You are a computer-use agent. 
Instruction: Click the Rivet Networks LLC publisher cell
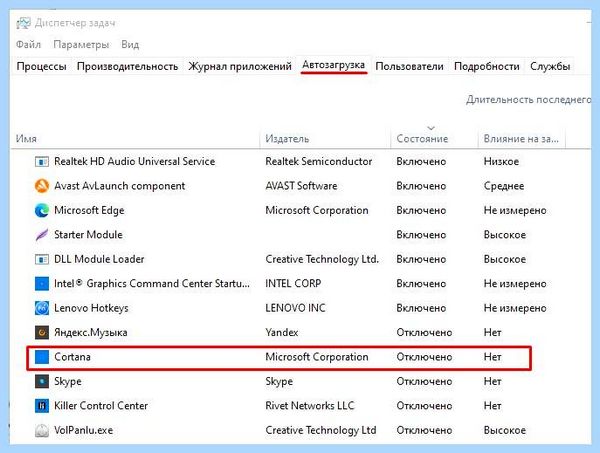tap(310, 406)
